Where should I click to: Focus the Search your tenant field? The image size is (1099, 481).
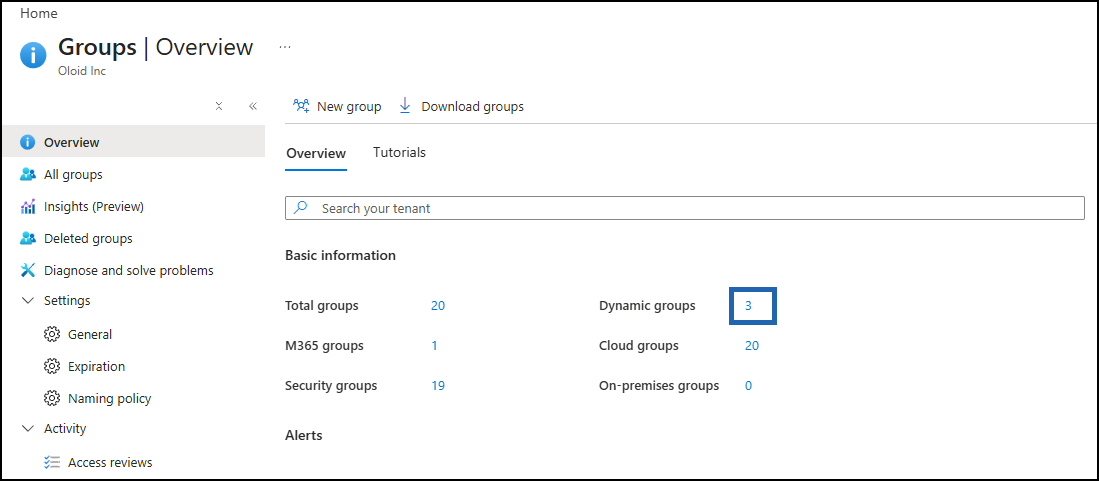[685, 208]
